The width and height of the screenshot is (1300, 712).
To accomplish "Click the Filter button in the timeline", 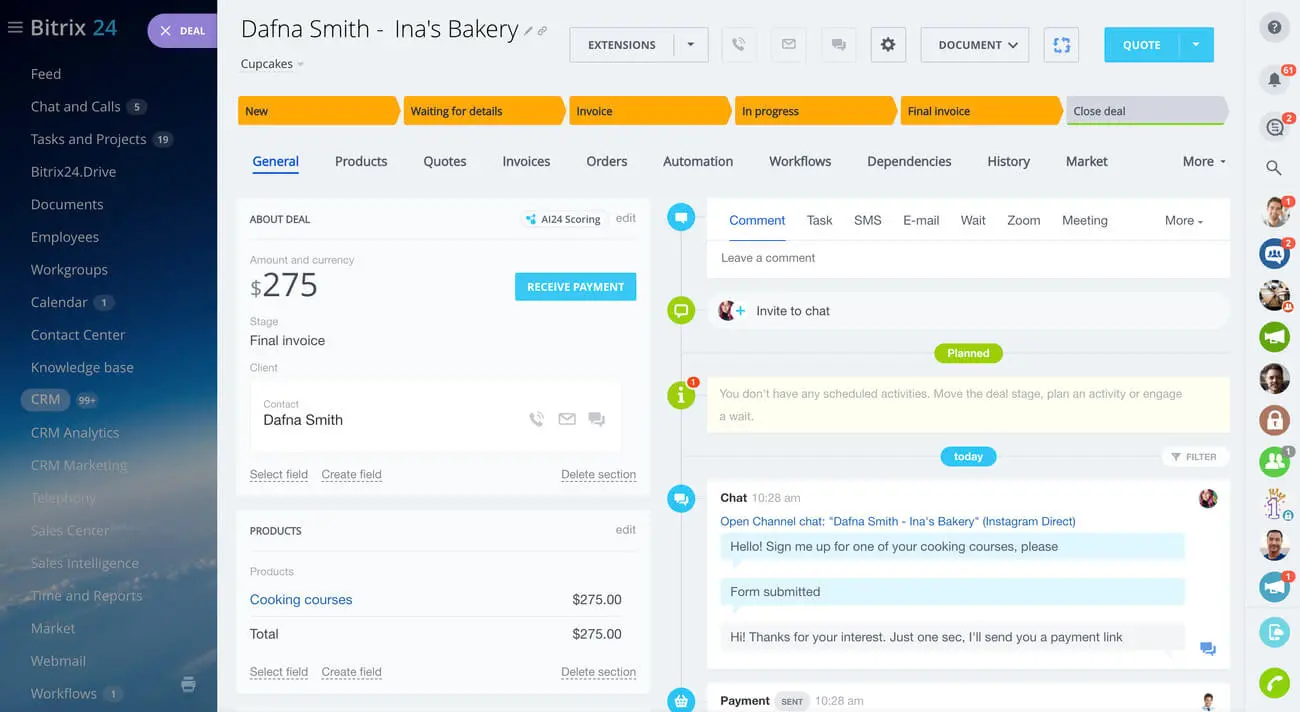I will tap(1195, 457).
